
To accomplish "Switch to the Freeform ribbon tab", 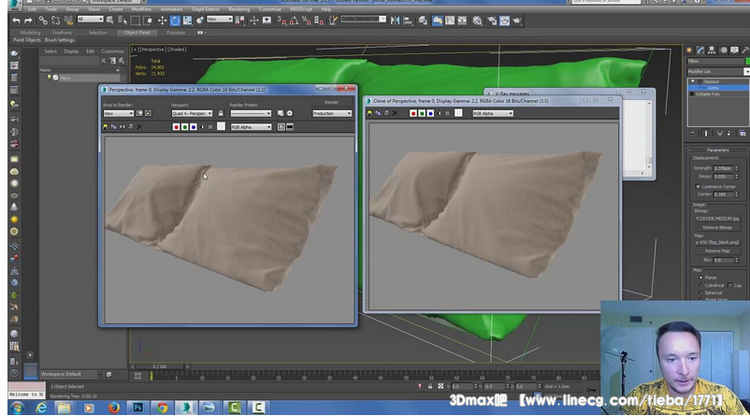I will tap(63, 32).
